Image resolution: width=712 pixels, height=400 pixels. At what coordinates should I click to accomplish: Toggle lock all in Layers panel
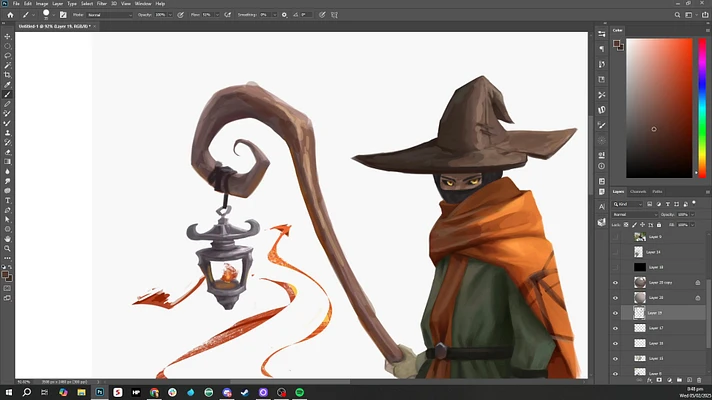point(659,225)
